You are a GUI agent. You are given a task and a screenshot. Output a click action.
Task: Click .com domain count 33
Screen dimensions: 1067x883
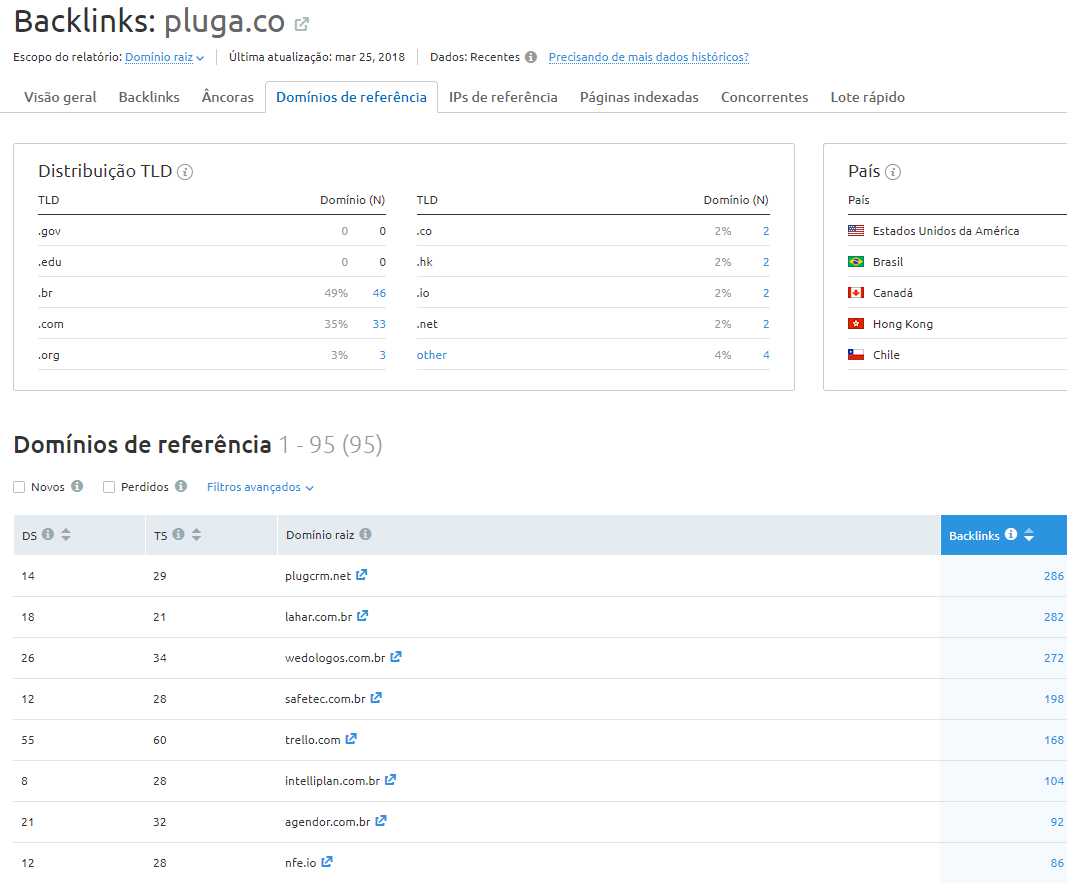click(379, 324)
